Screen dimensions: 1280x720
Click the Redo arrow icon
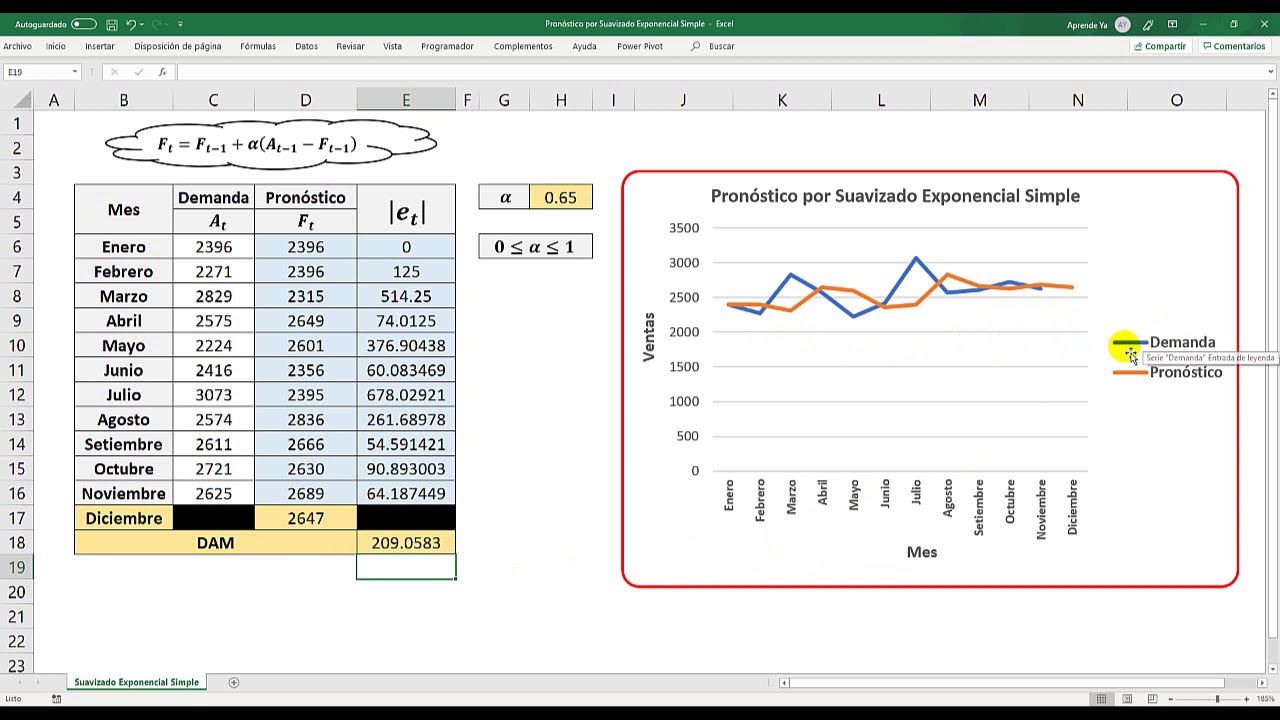click(157, 24)
